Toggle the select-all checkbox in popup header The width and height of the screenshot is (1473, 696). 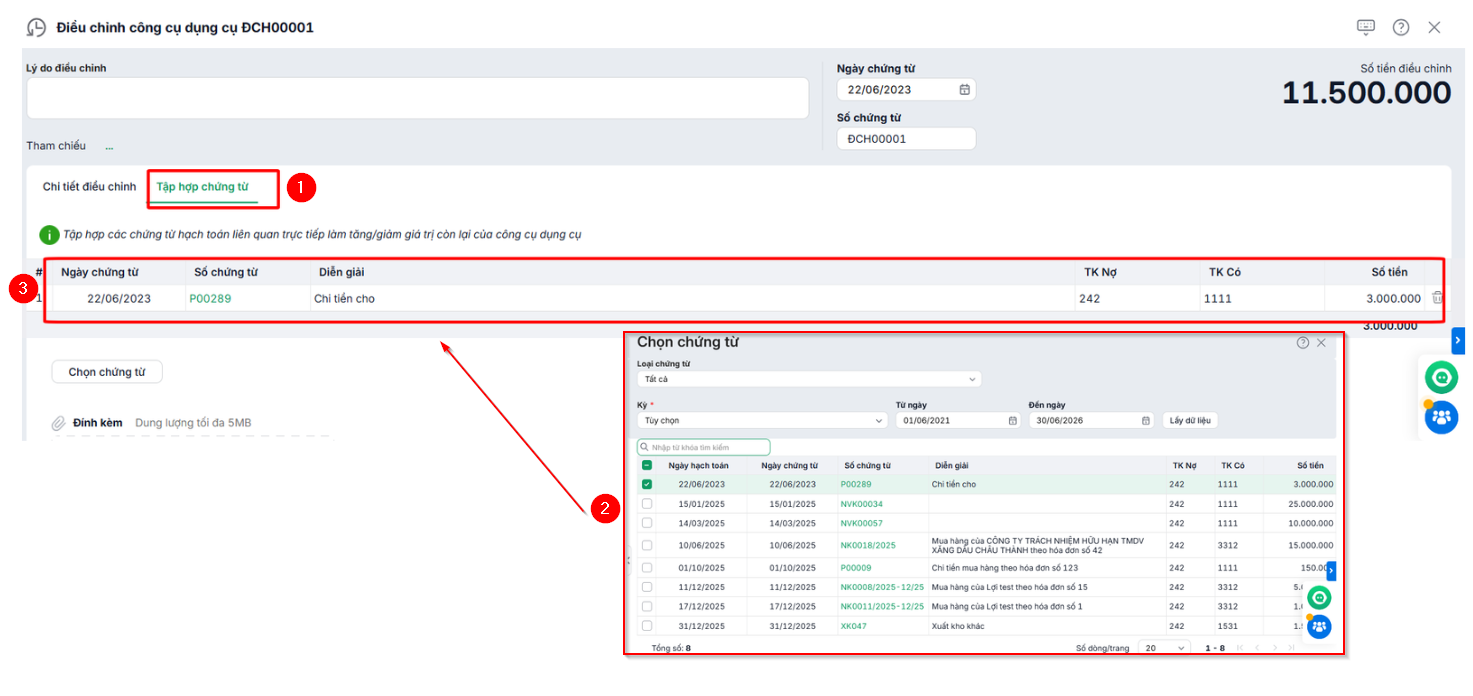[x=647, y=465]
